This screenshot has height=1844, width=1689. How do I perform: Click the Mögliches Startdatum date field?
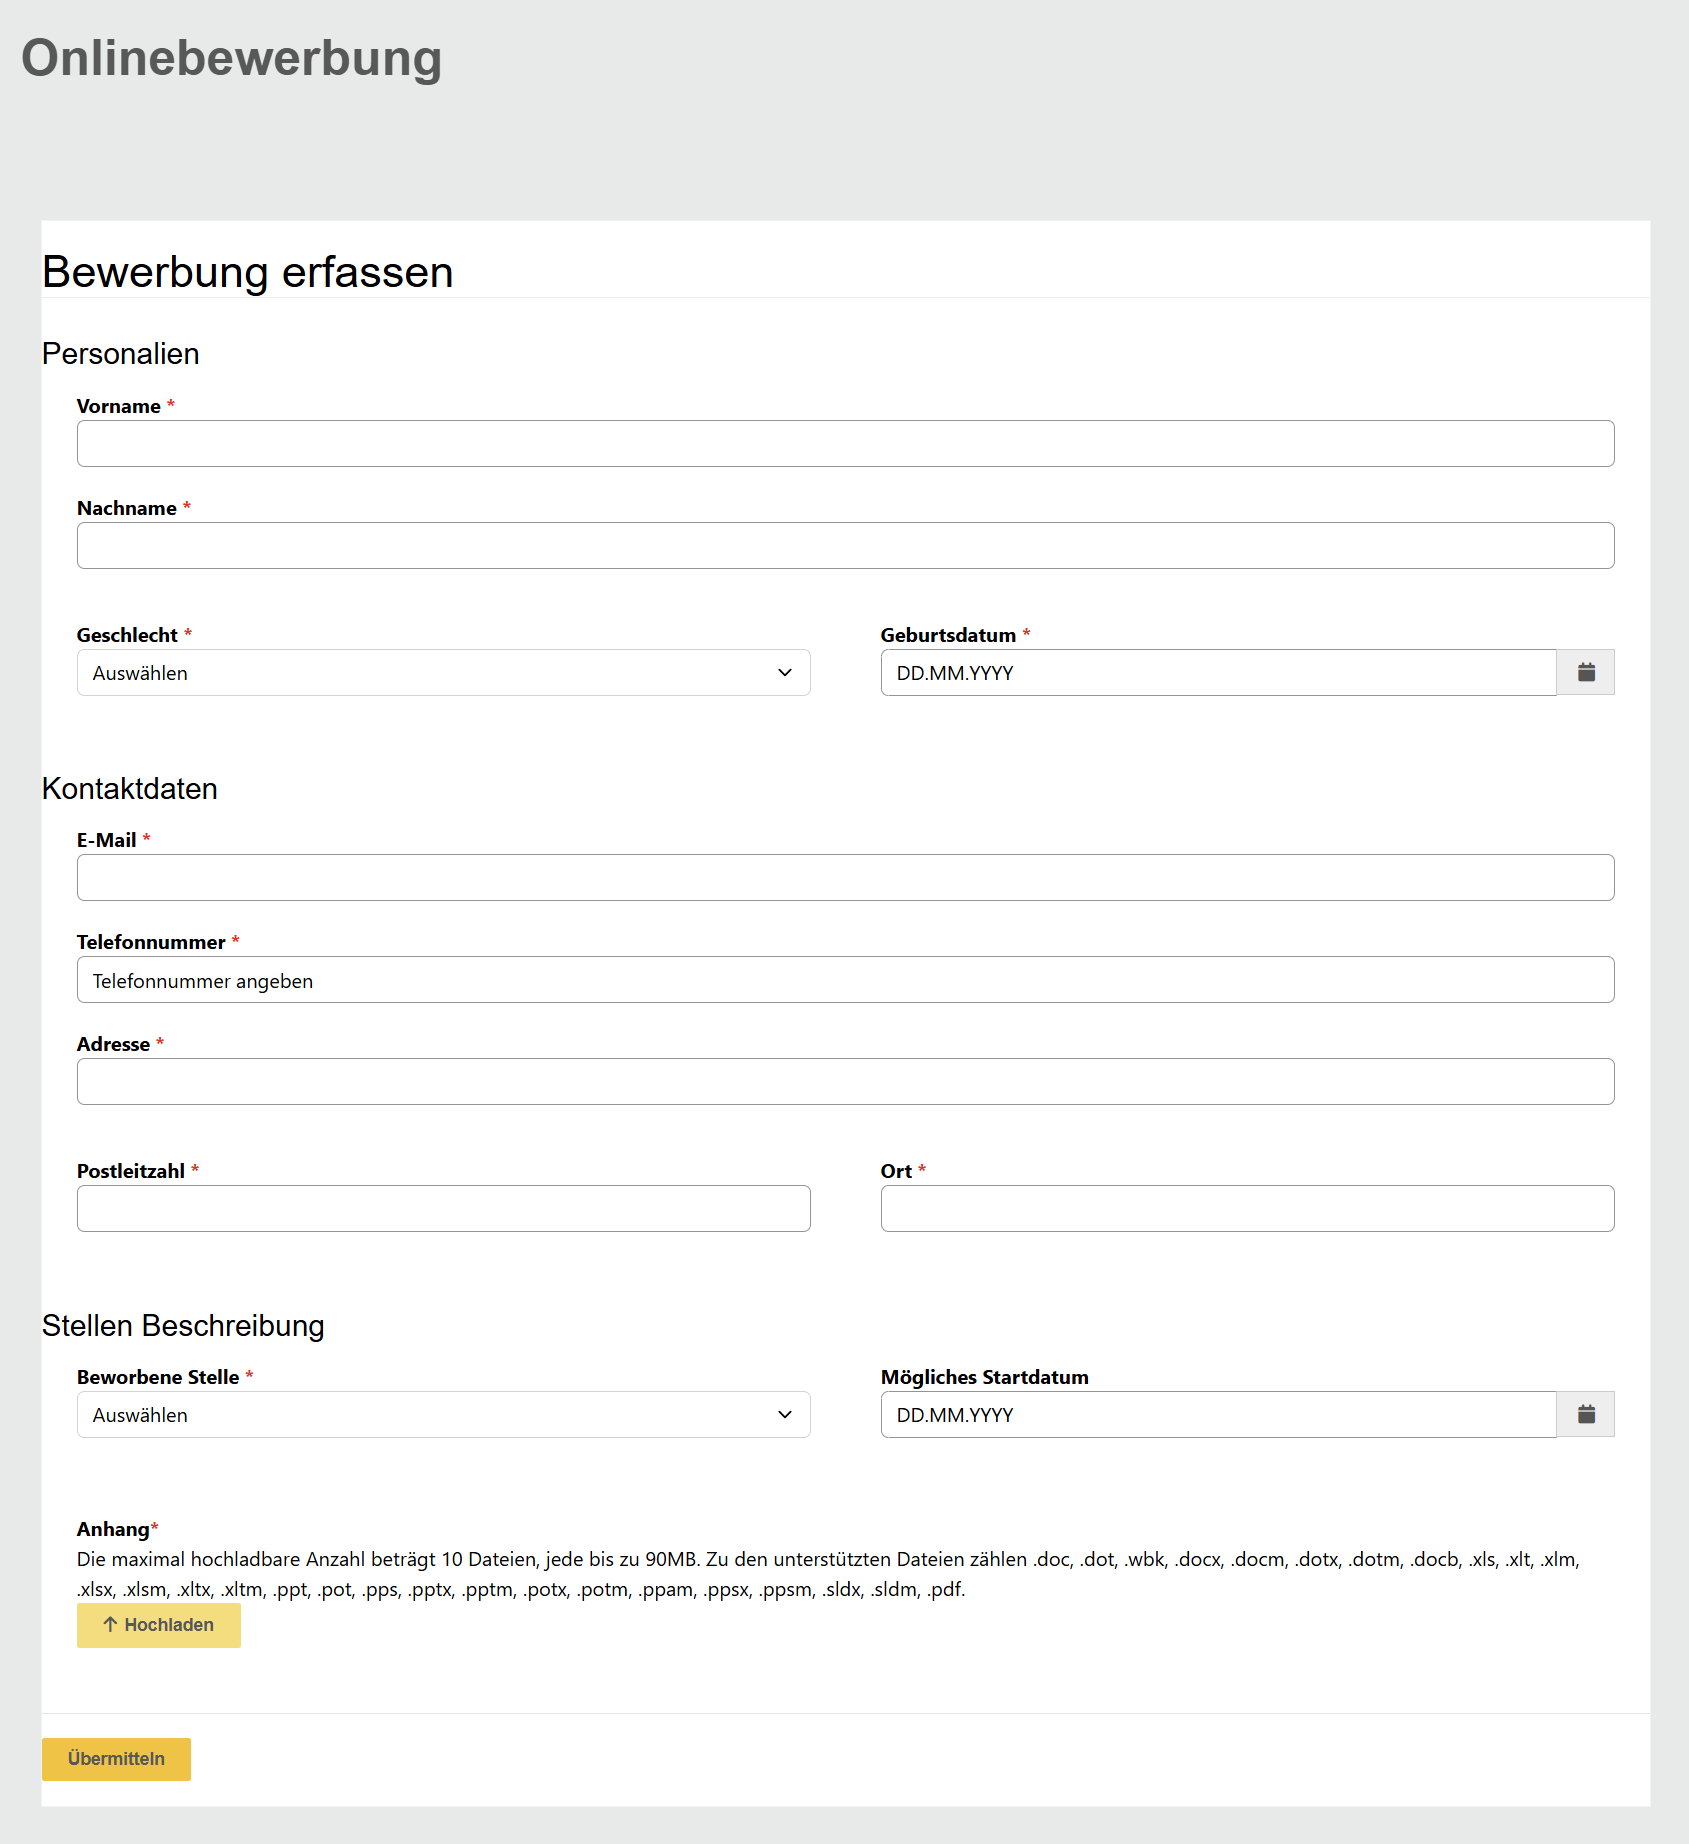point(1217,1415)
